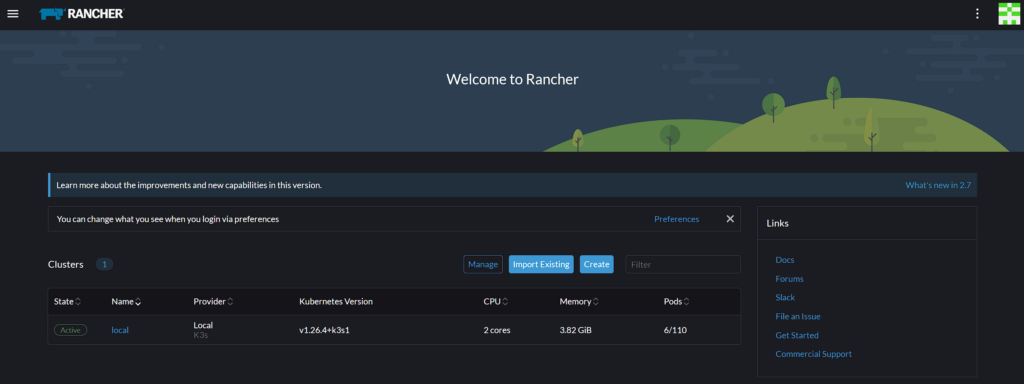
Task: Sort clusters by Provider column
Action: [x=214, y=302]
